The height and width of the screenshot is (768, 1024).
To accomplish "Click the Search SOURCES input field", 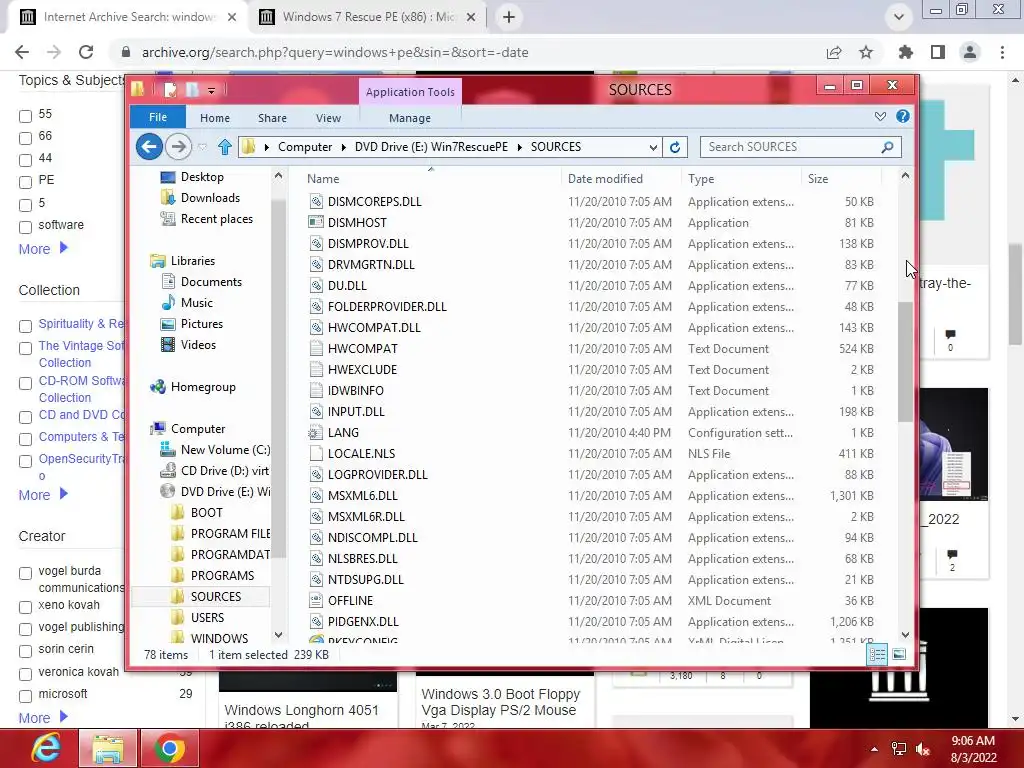I will tap(790, 147).
